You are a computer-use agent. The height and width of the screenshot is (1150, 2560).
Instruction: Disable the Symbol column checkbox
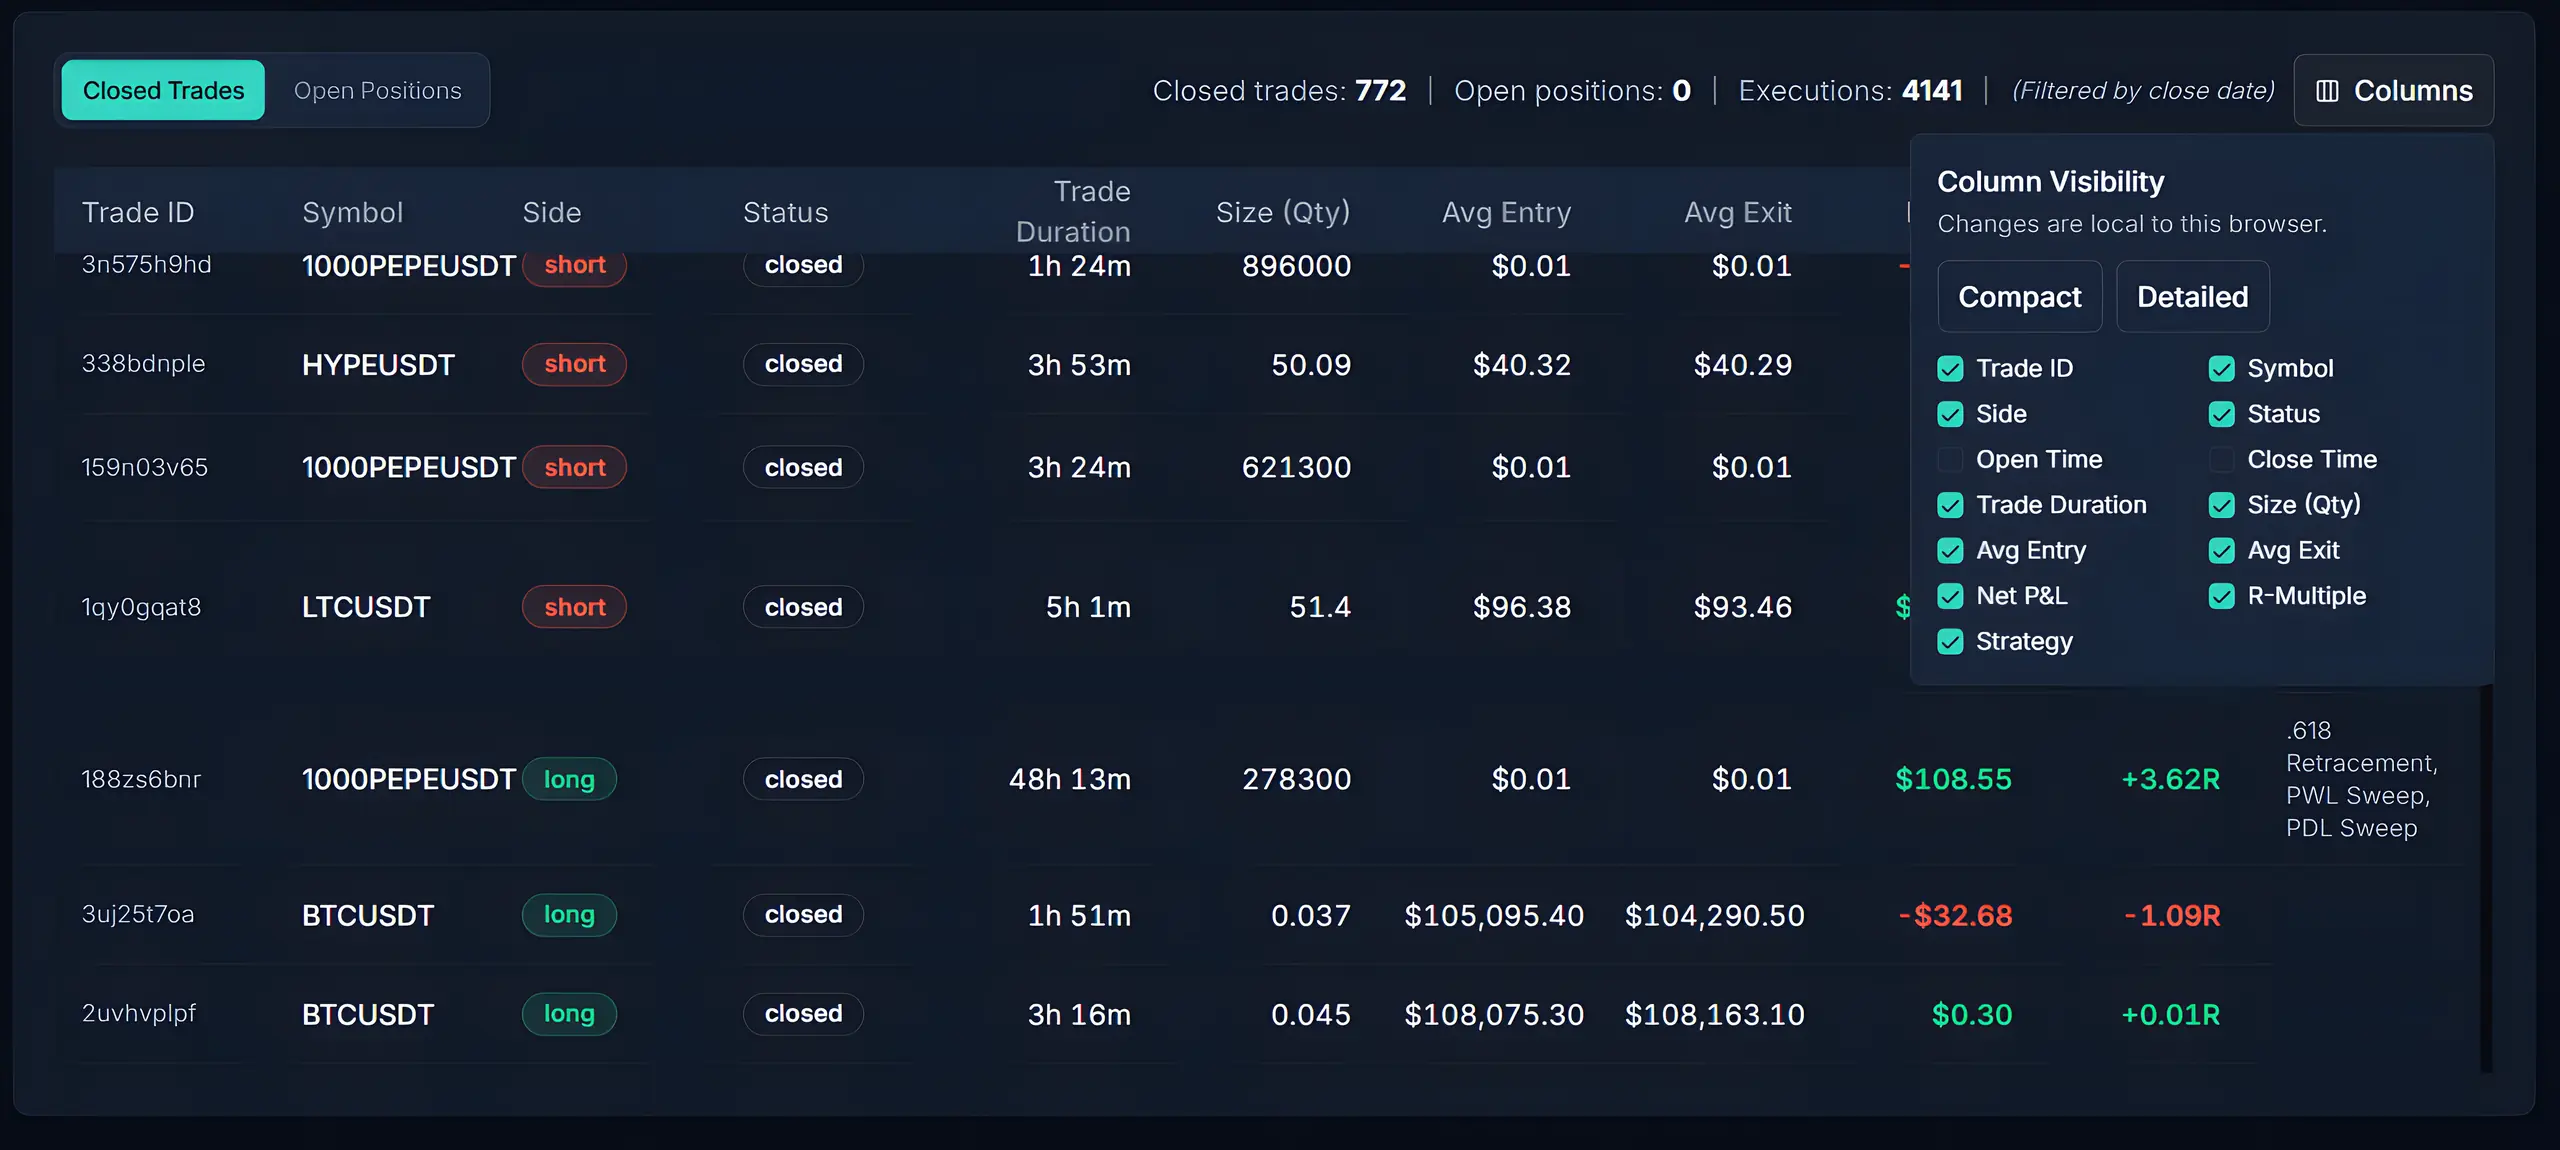[x=2223, y=368]
